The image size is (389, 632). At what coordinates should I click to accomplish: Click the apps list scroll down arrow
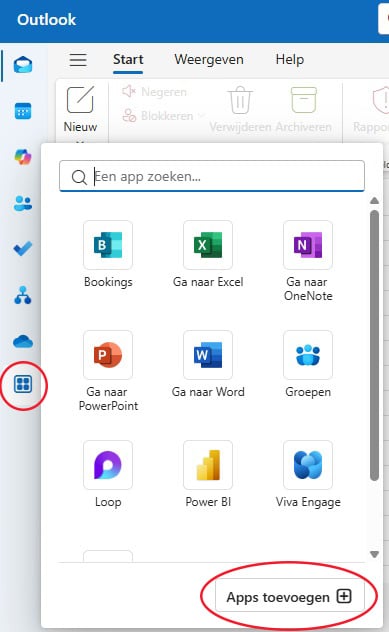coord(374,554)
